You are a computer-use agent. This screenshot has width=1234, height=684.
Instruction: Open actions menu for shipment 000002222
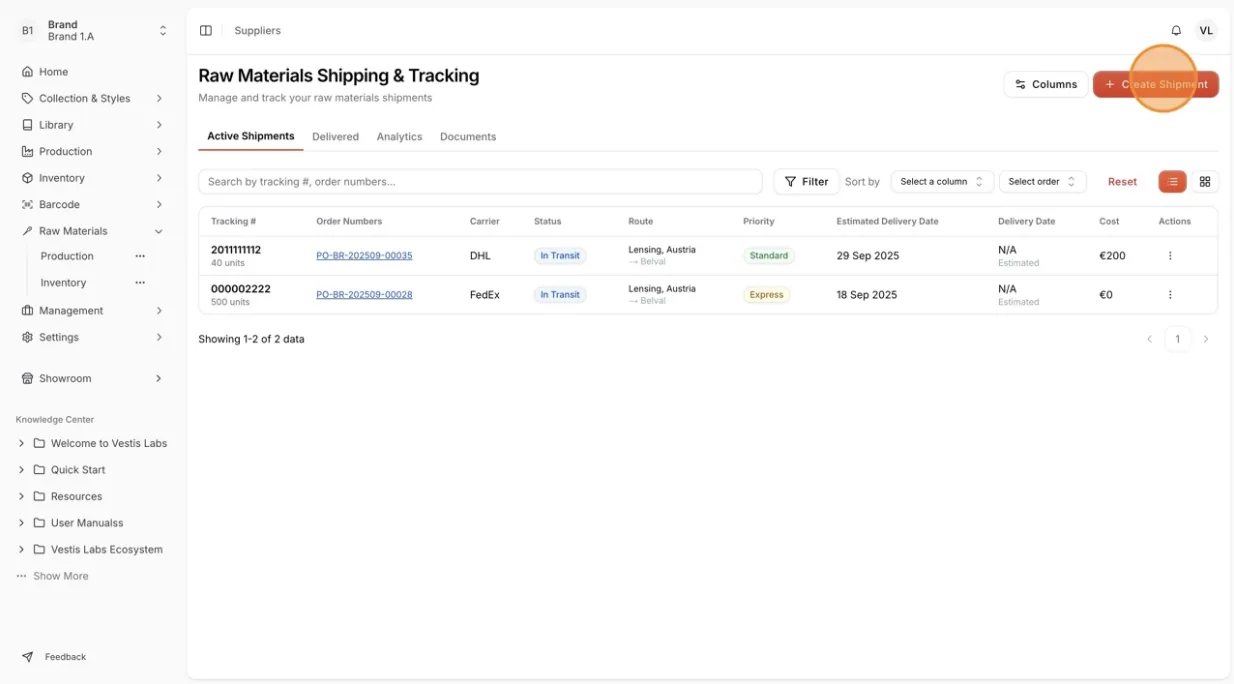click(1170, 295)
